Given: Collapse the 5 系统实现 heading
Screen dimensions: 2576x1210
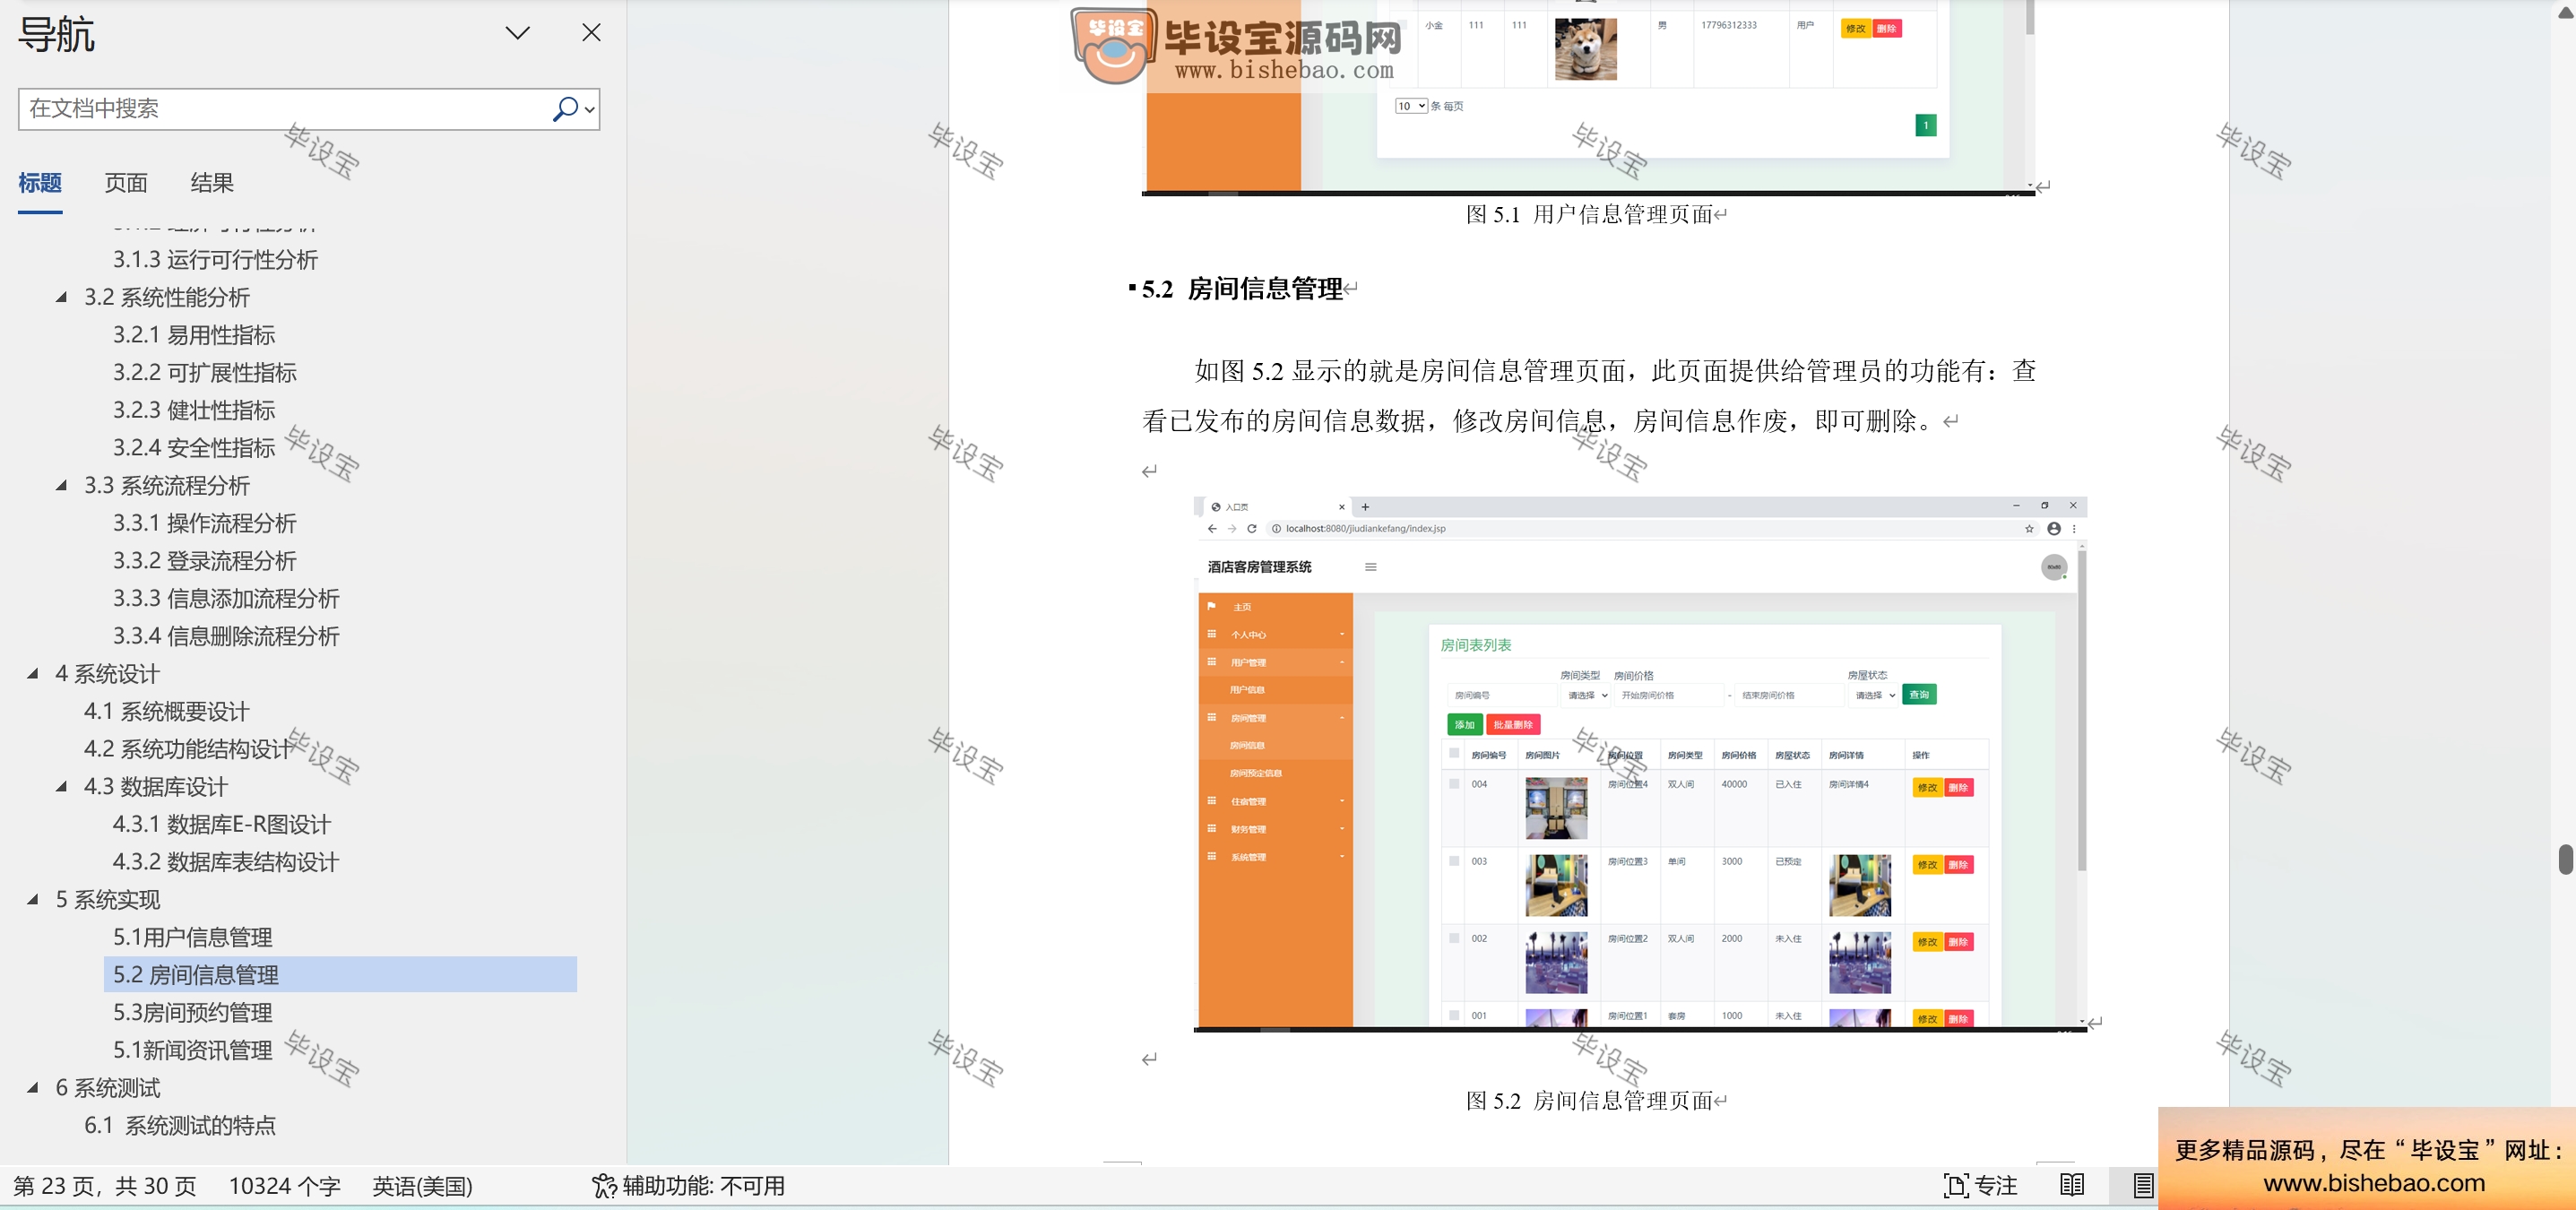Looking at the screenshot, I should [33, 899].
